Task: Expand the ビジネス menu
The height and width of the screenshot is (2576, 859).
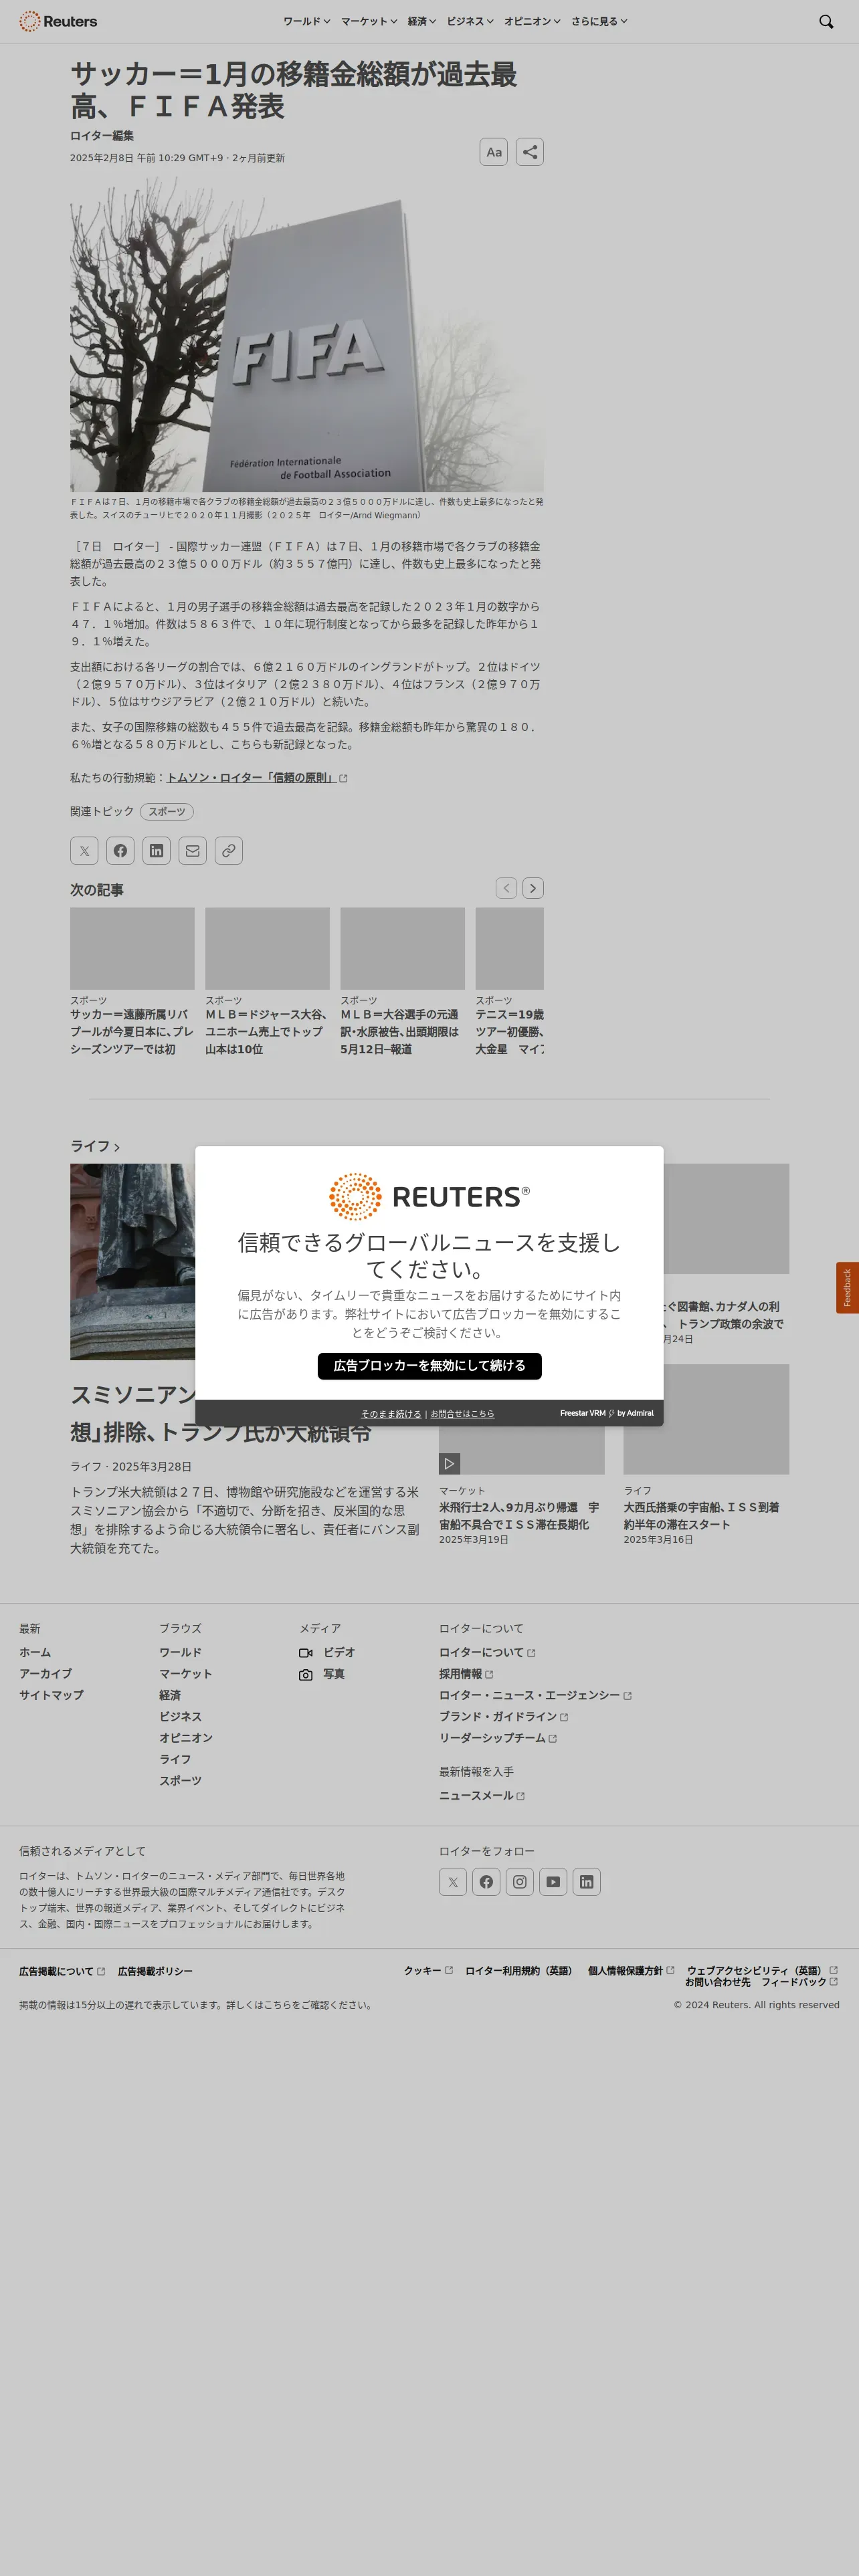Action: pyautogui.click(x=470, y=21)
